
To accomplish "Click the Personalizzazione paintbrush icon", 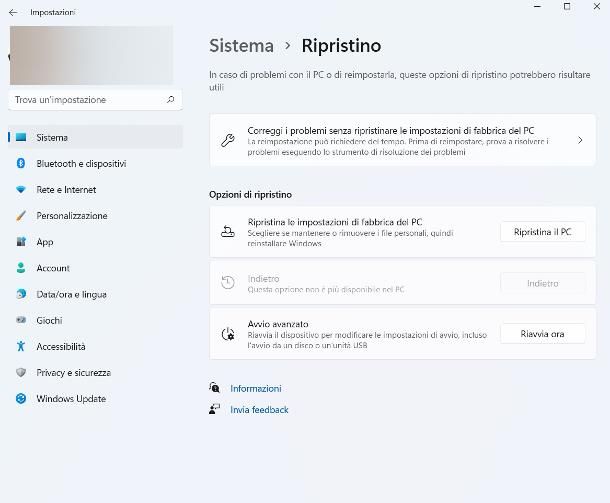I will click(21, 216).
